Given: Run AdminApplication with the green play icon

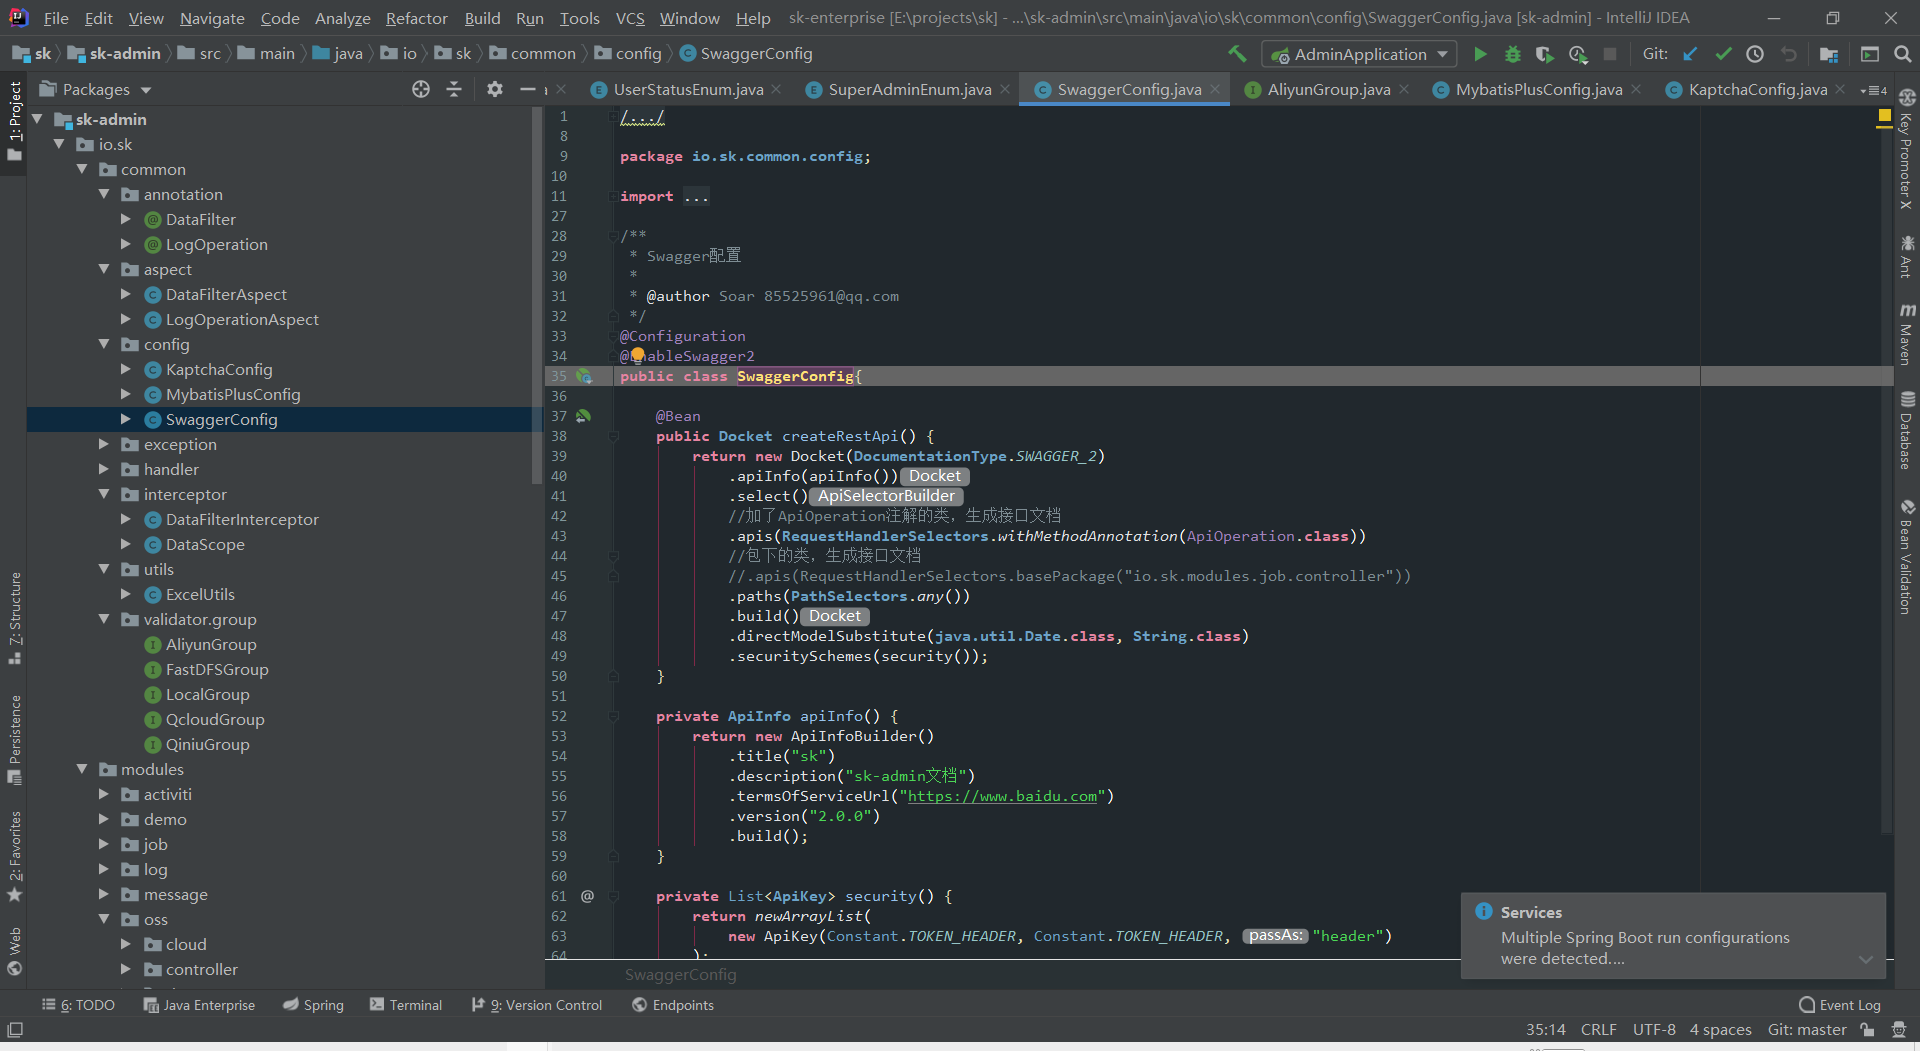Looking at the screenshot, I should point(1480,54).
